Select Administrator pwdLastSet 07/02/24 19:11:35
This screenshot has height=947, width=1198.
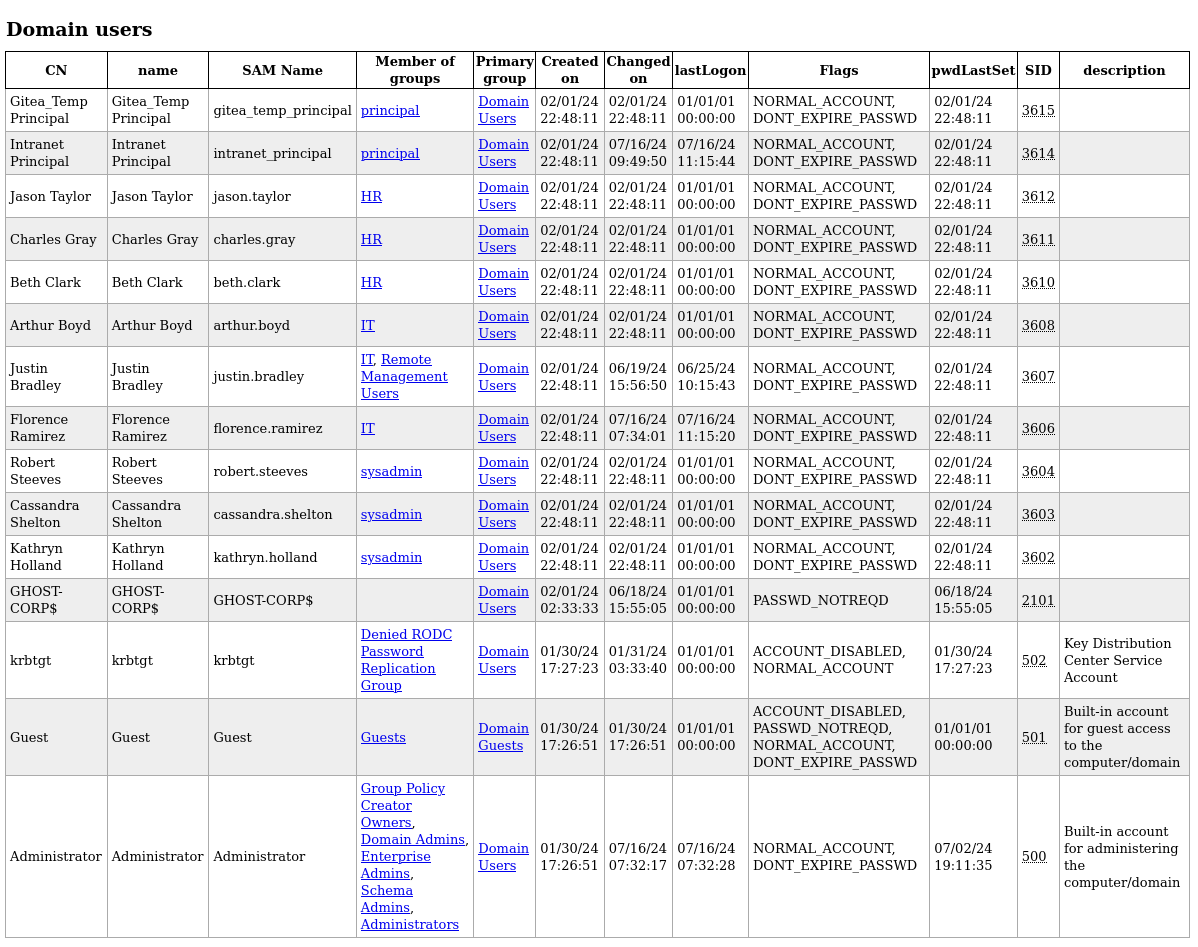click(x=963, y=857)
